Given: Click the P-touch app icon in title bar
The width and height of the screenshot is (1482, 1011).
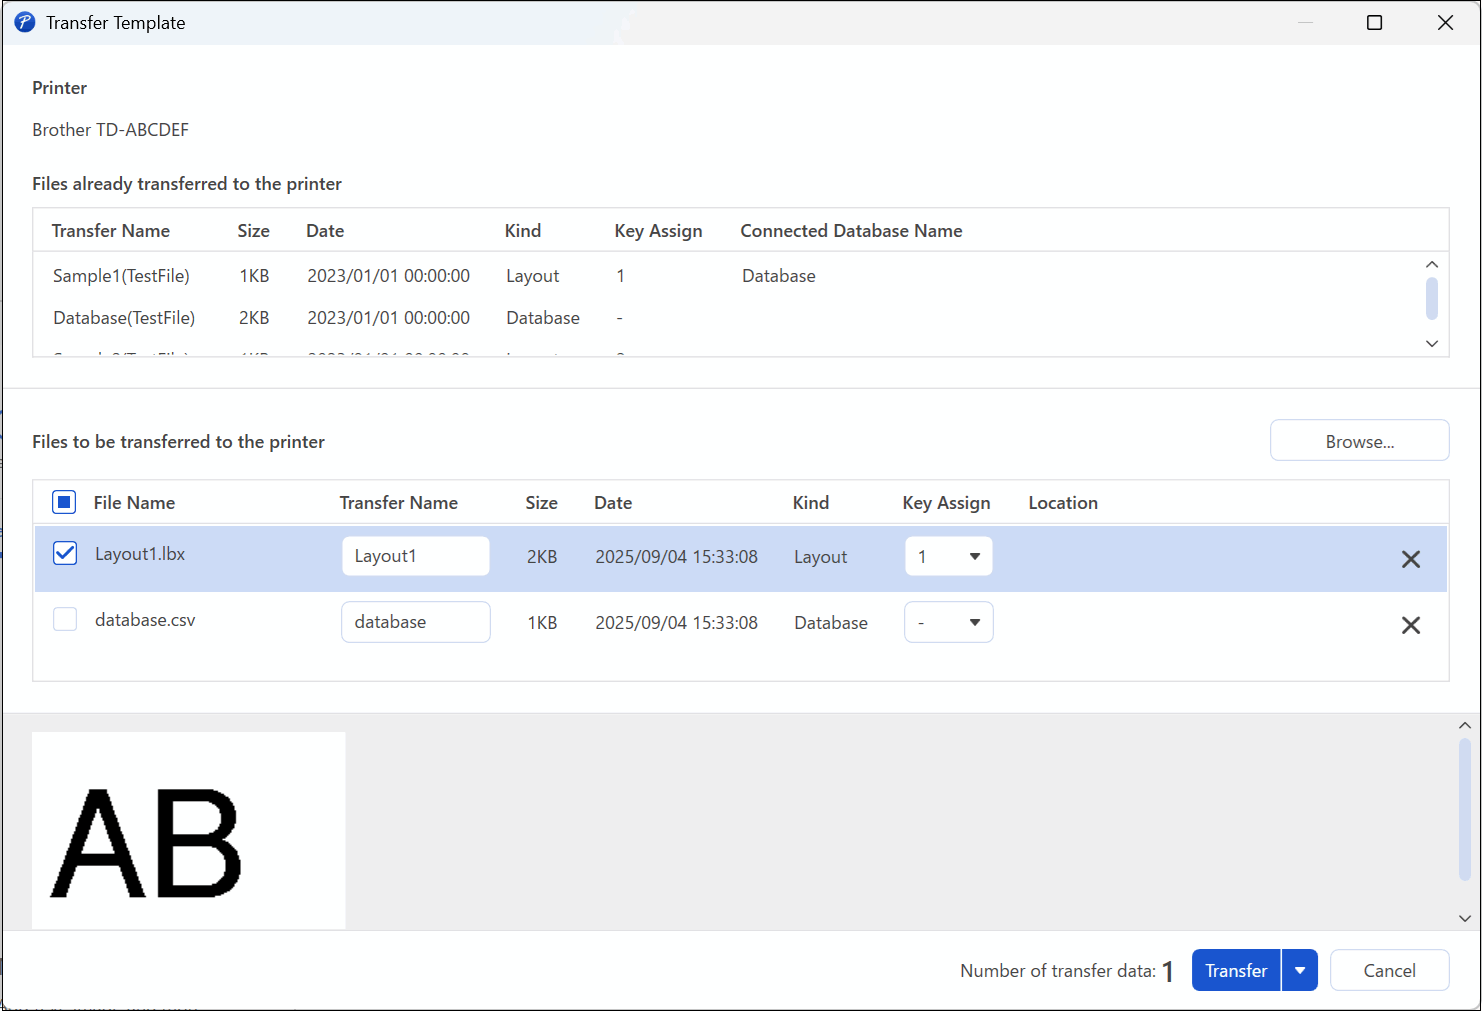Looking at the screenshot, I should pyautogui.click(x=25, y=22).
